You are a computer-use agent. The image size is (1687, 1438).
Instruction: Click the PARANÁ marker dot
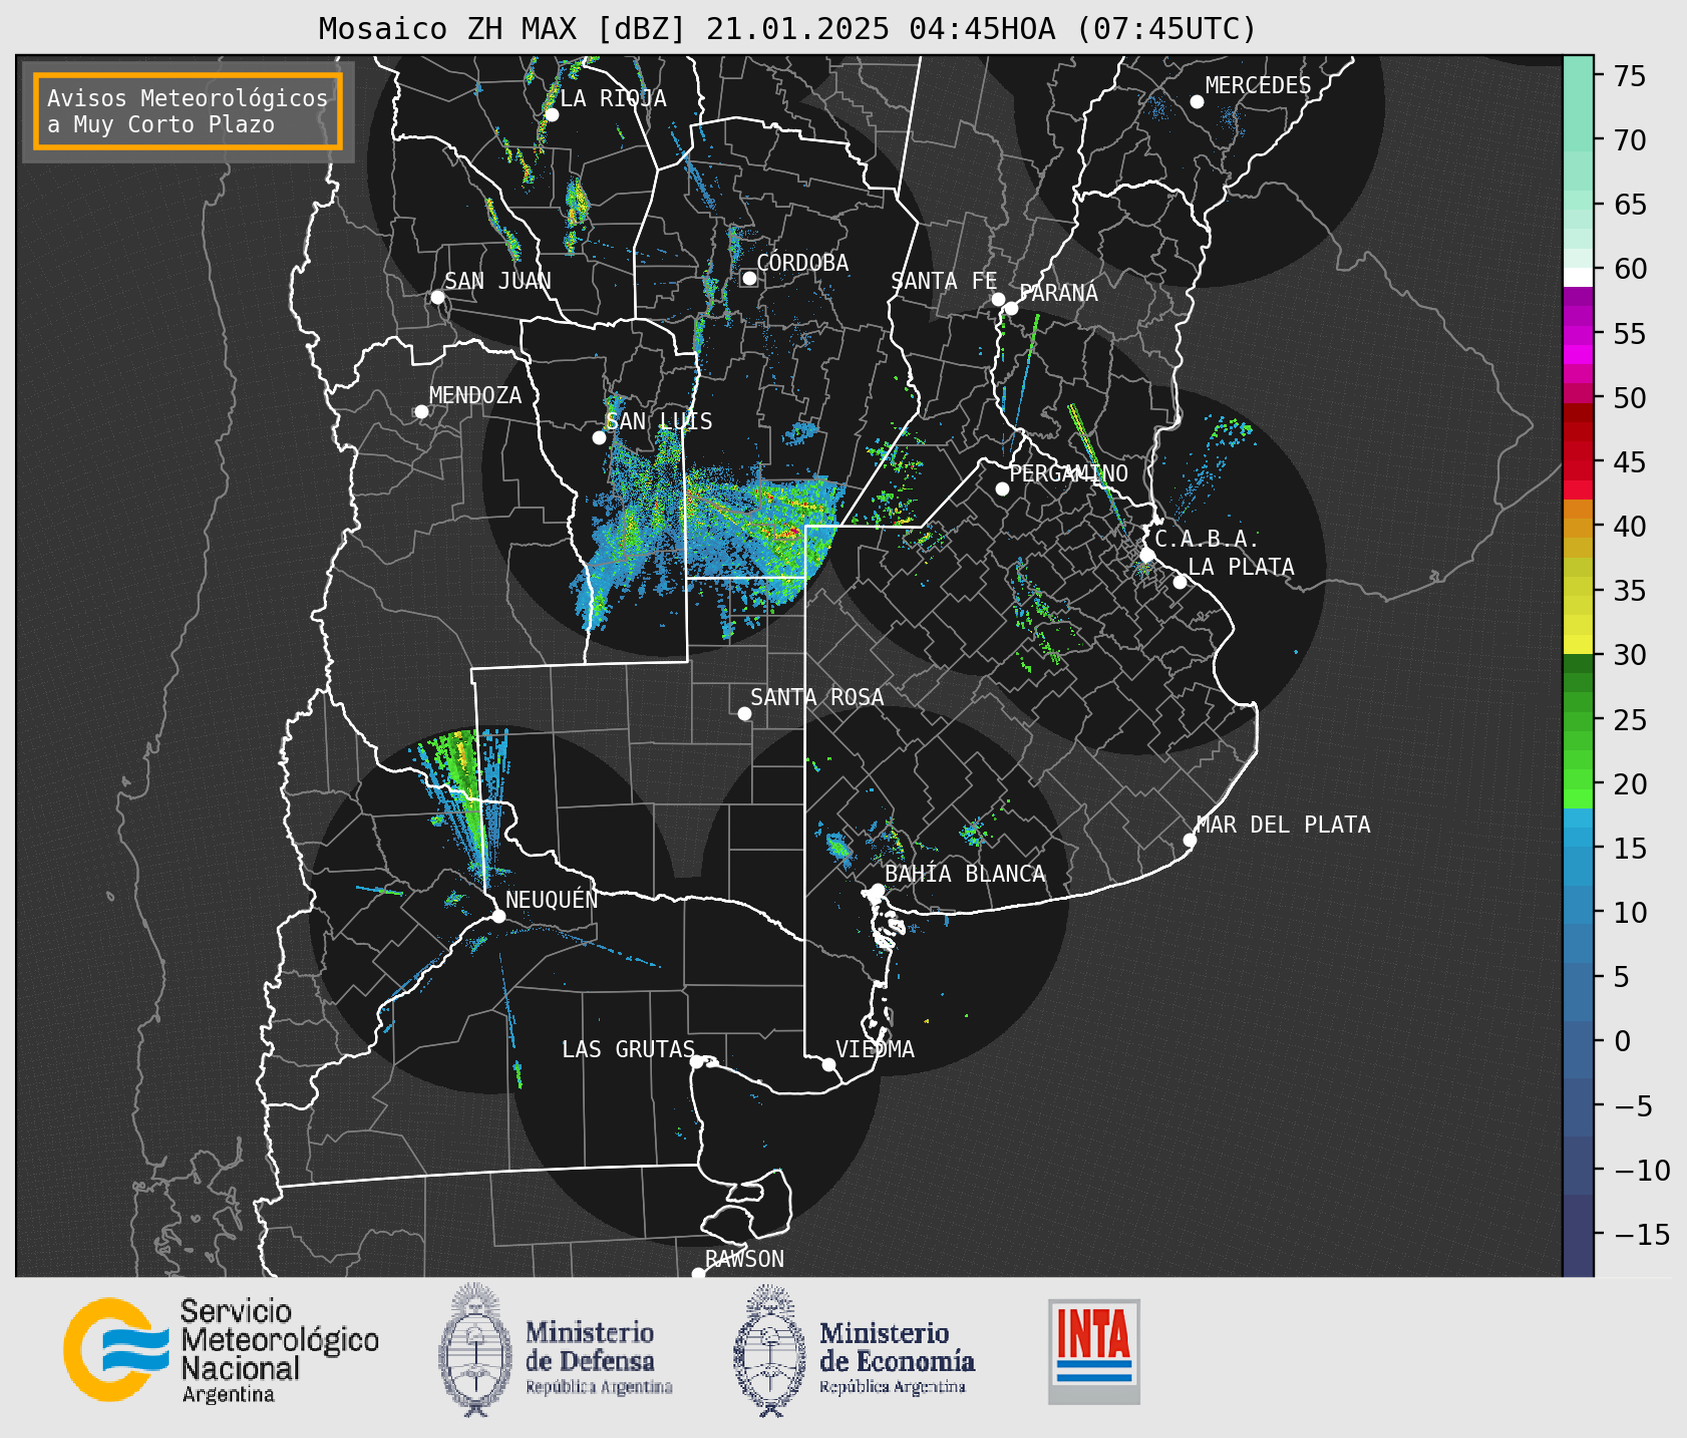pyautogui.click(x=1011, y=308)
